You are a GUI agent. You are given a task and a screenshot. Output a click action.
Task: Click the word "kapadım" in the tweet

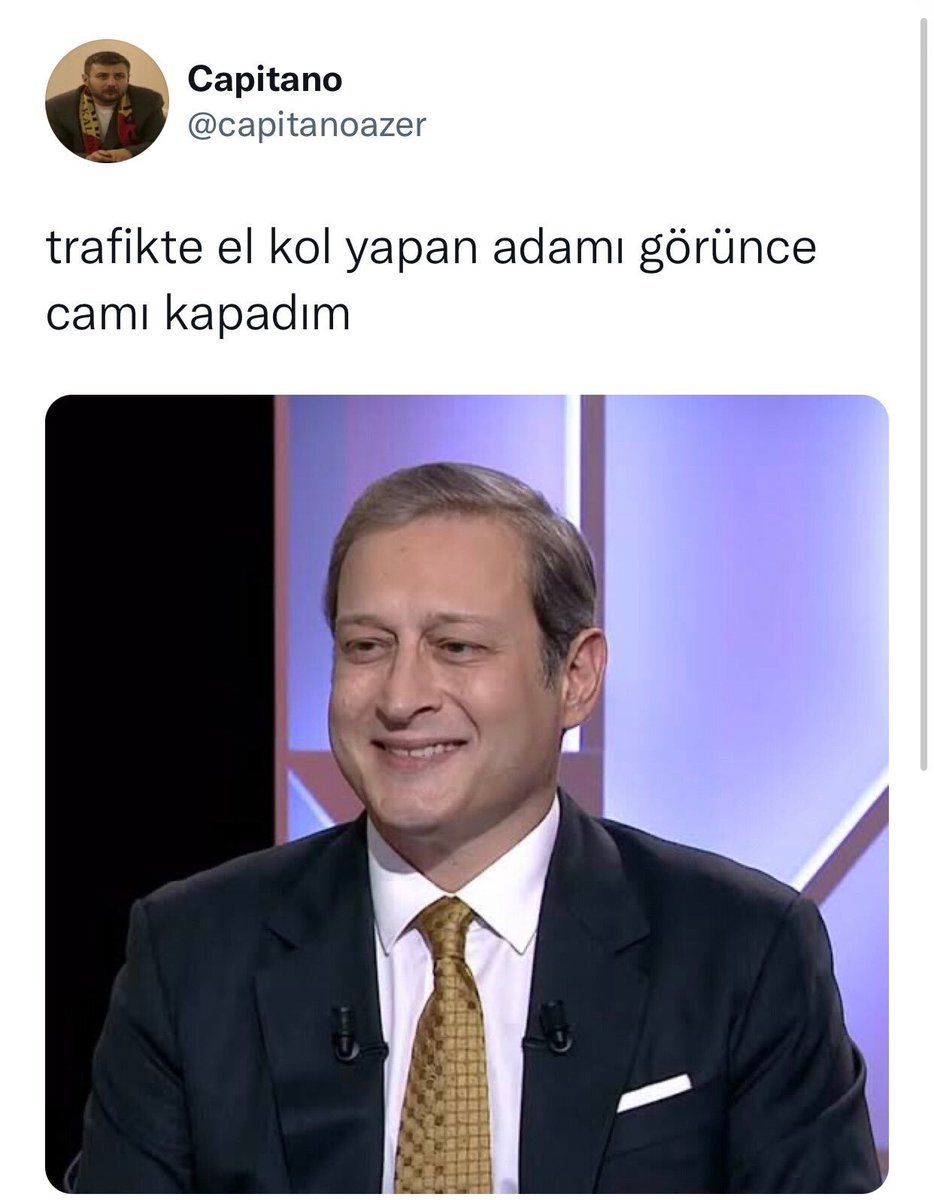point(257,316)
